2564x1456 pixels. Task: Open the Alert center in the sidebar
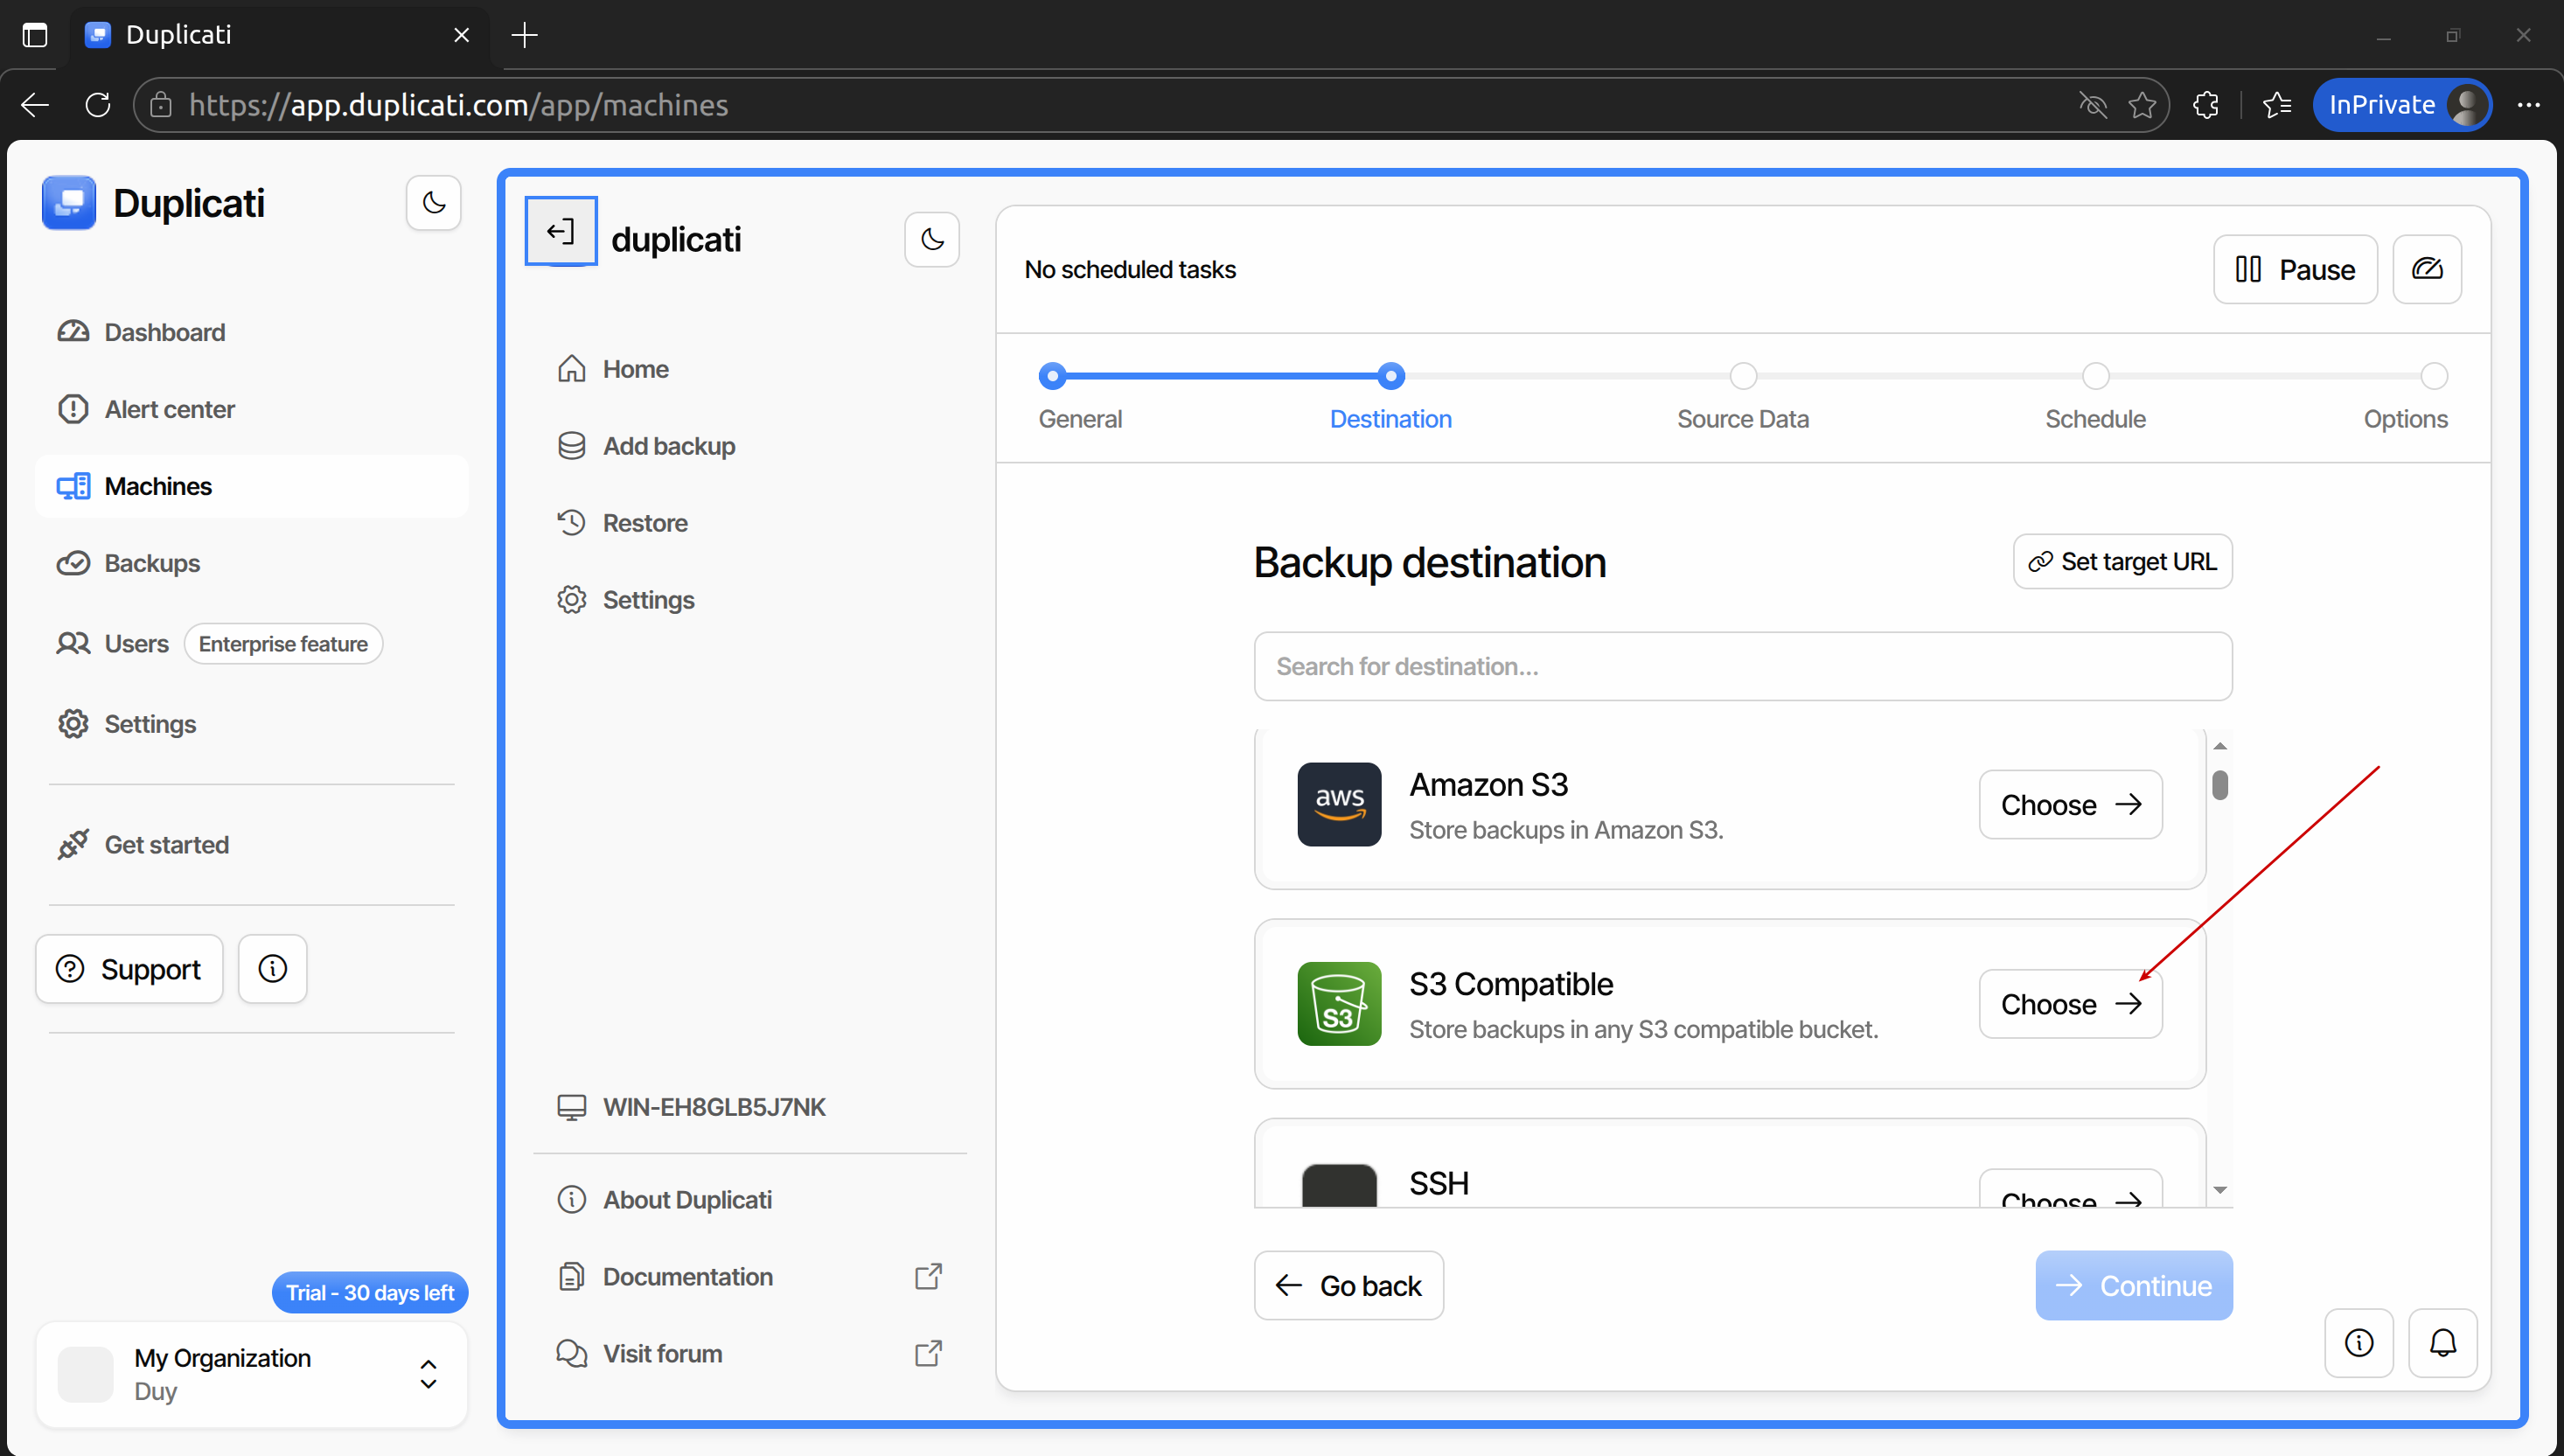[x=169, y=409]
